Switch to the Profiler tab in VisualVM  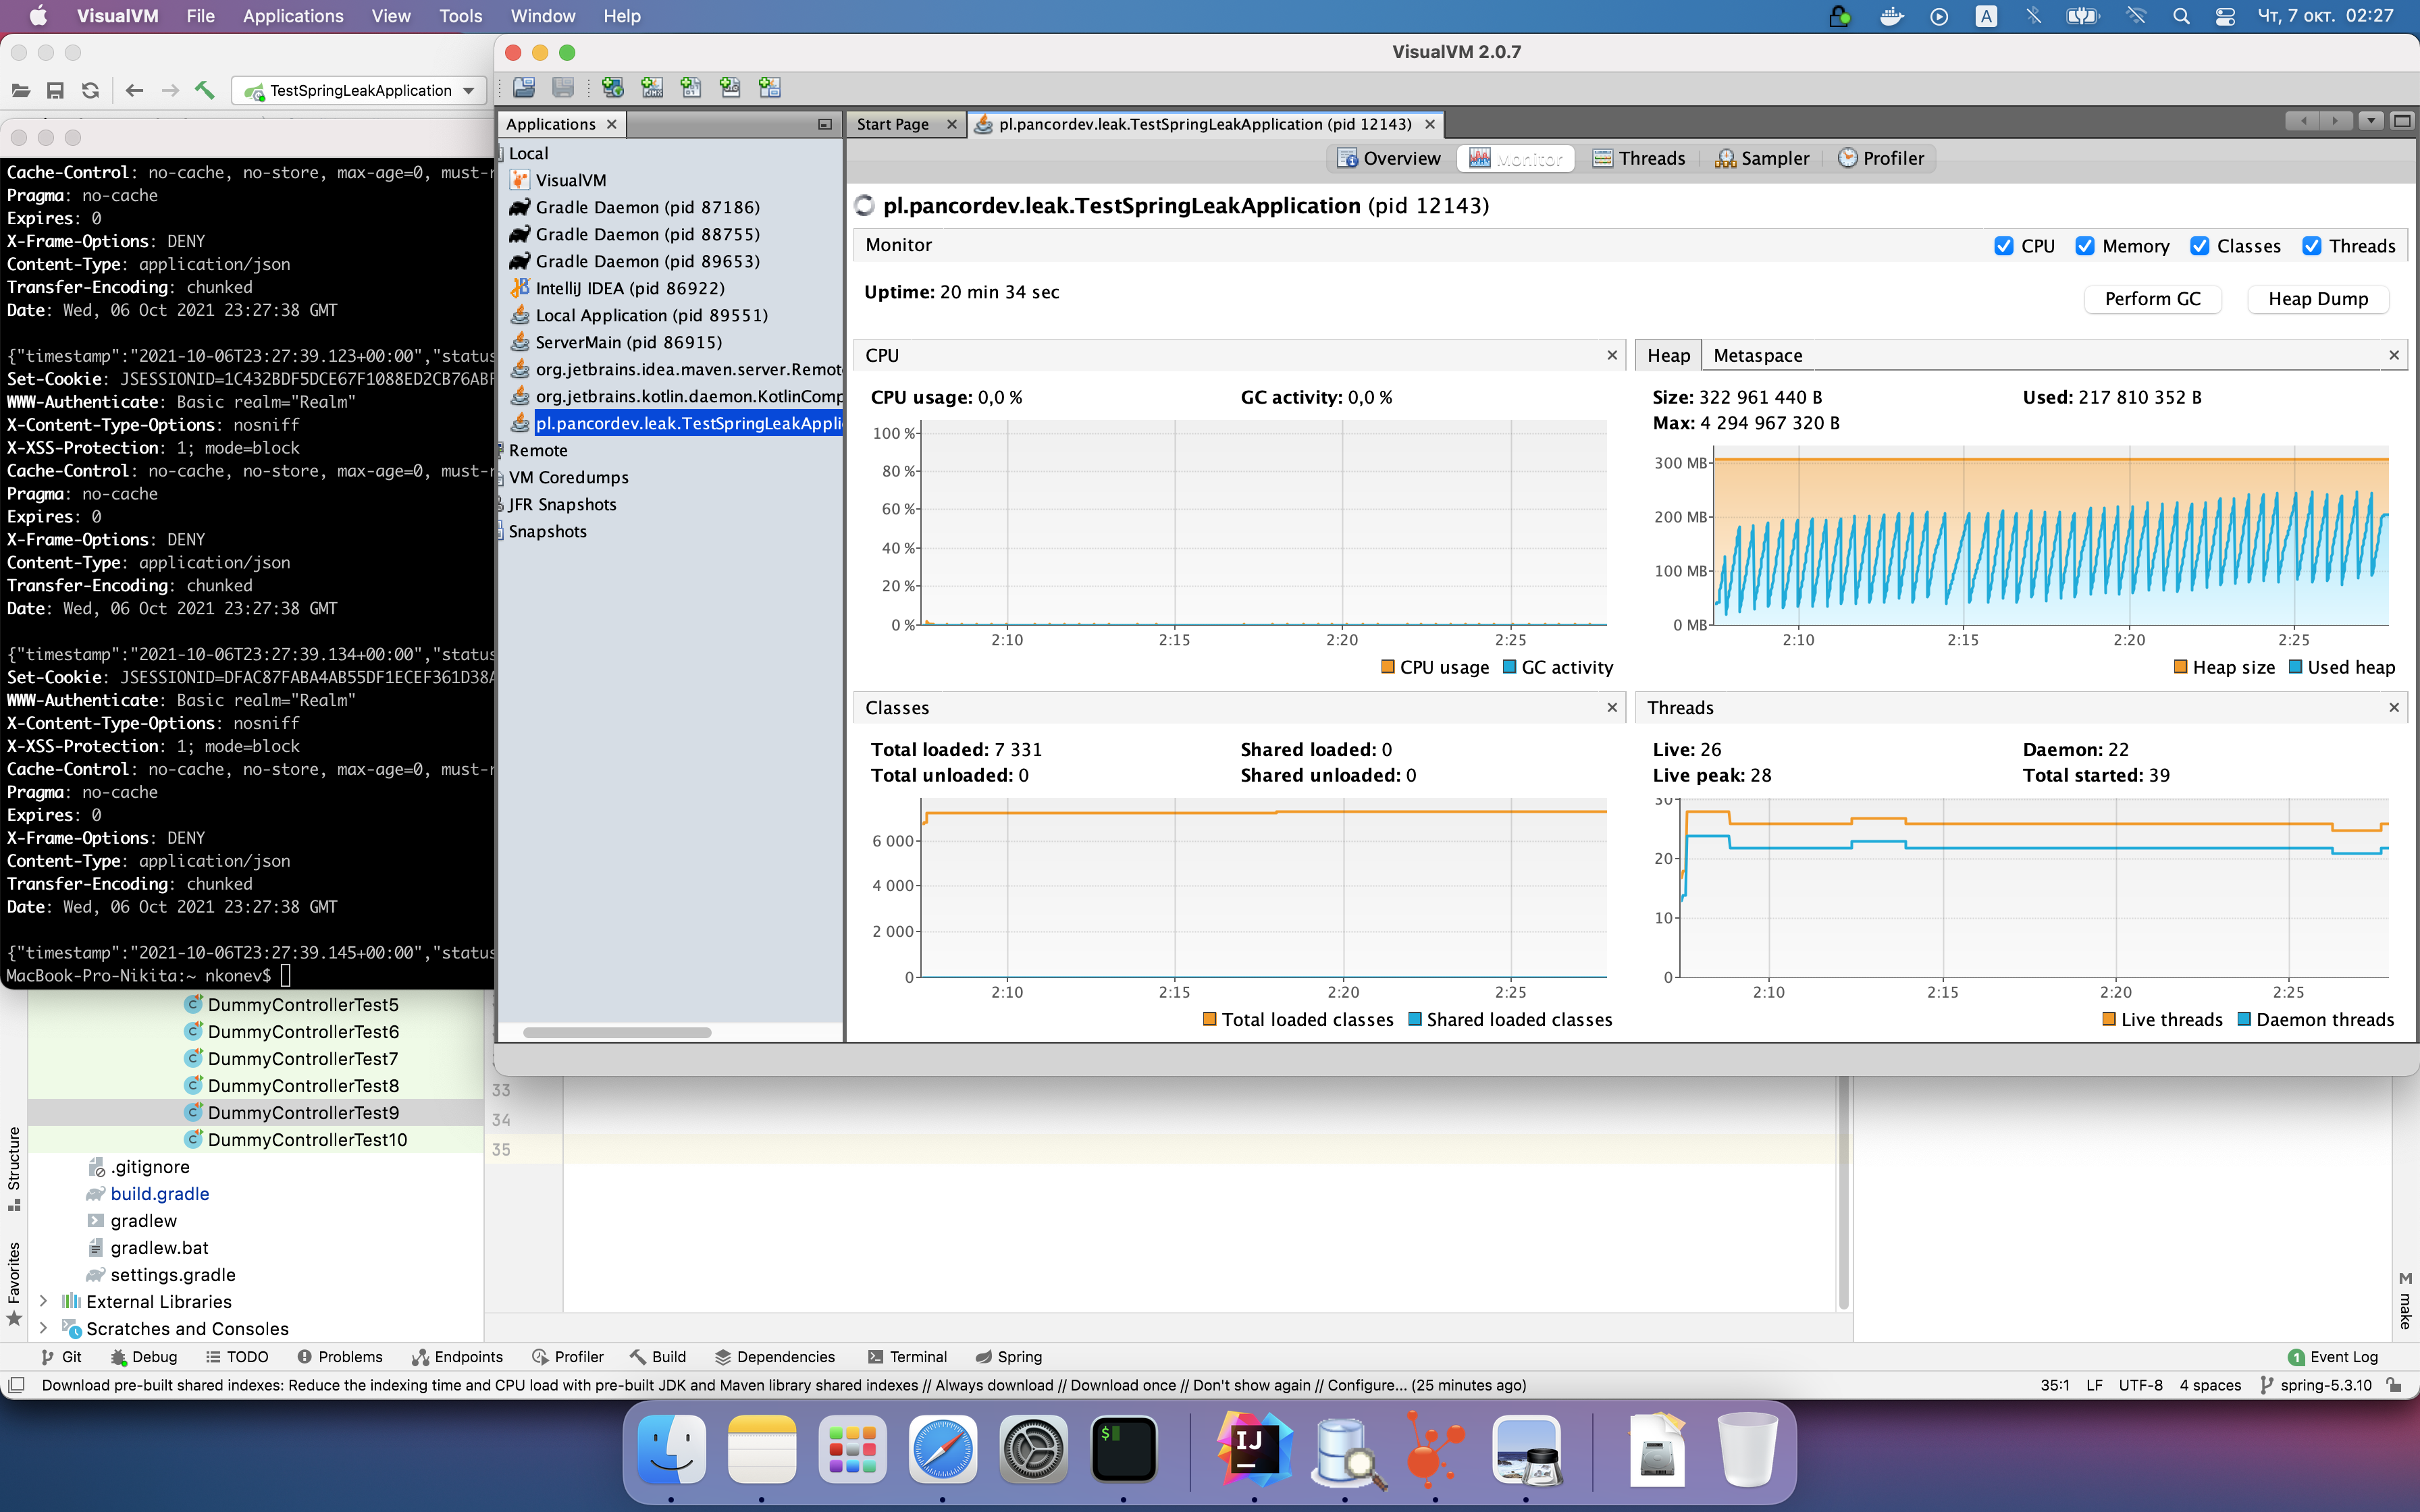(1881, 158)
